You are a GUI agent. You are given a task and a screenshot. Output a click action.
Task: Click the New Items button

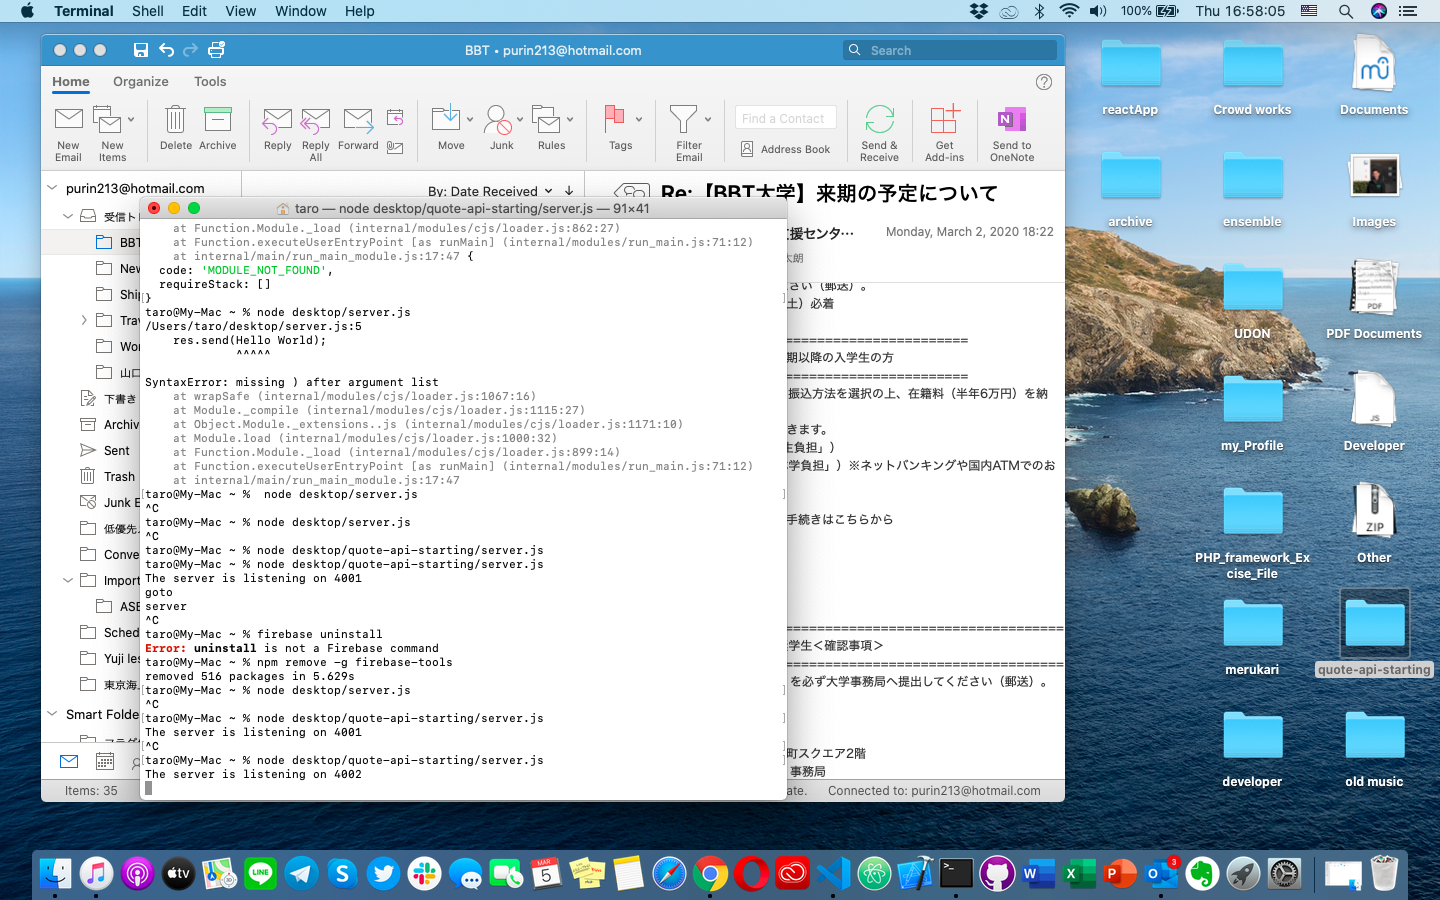[112, 132]
